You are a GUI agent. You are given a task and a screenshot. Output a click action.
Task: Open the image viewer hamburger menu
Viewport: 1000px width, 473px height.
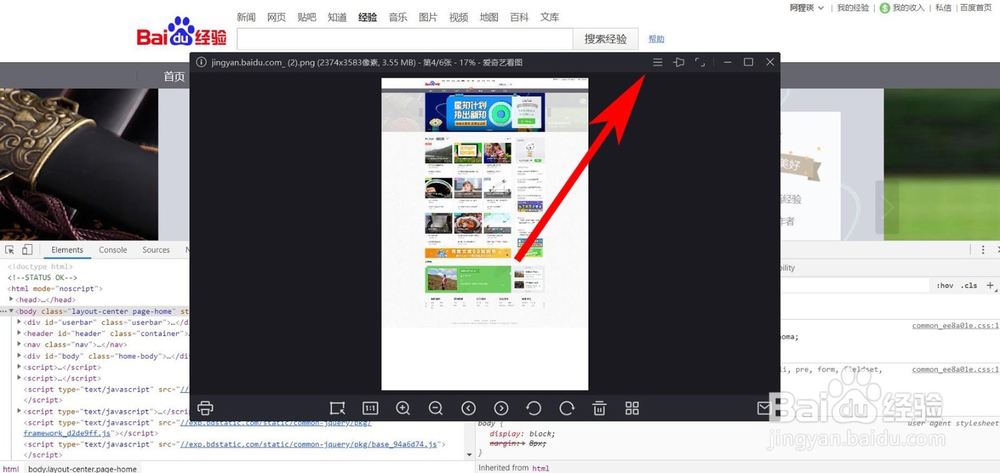tap(658, 62)
